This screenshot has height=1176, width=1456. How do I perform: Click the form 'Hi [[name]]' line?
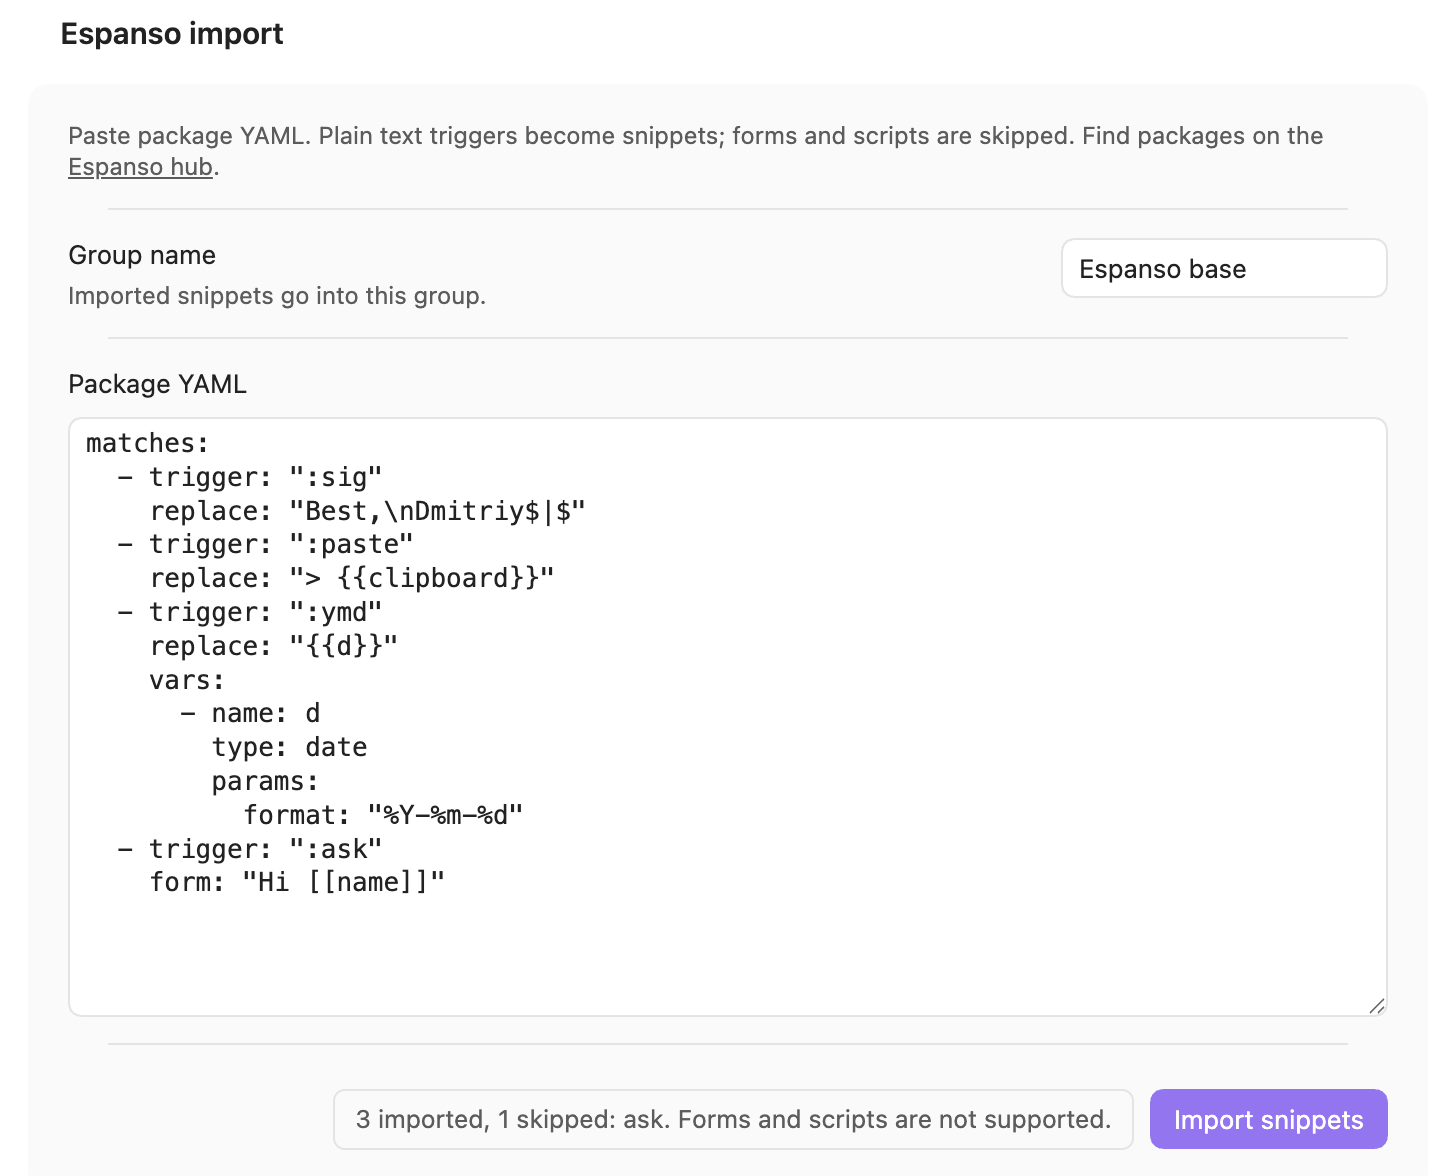(x=297, y=882)
